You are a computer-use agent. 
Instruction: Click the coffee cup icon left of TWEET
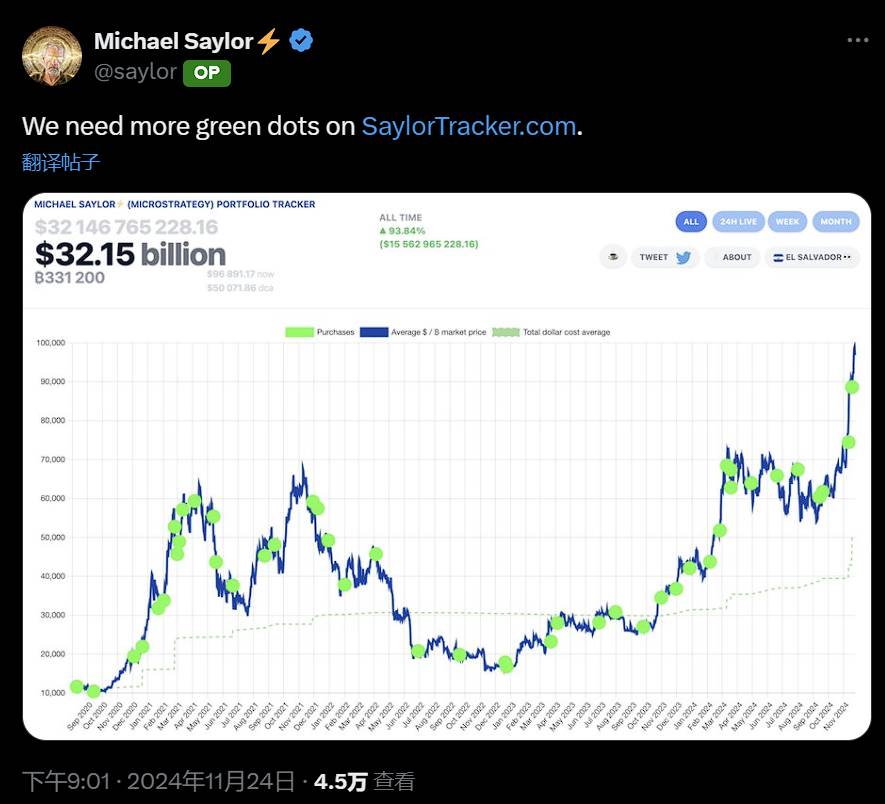(612, 257)
